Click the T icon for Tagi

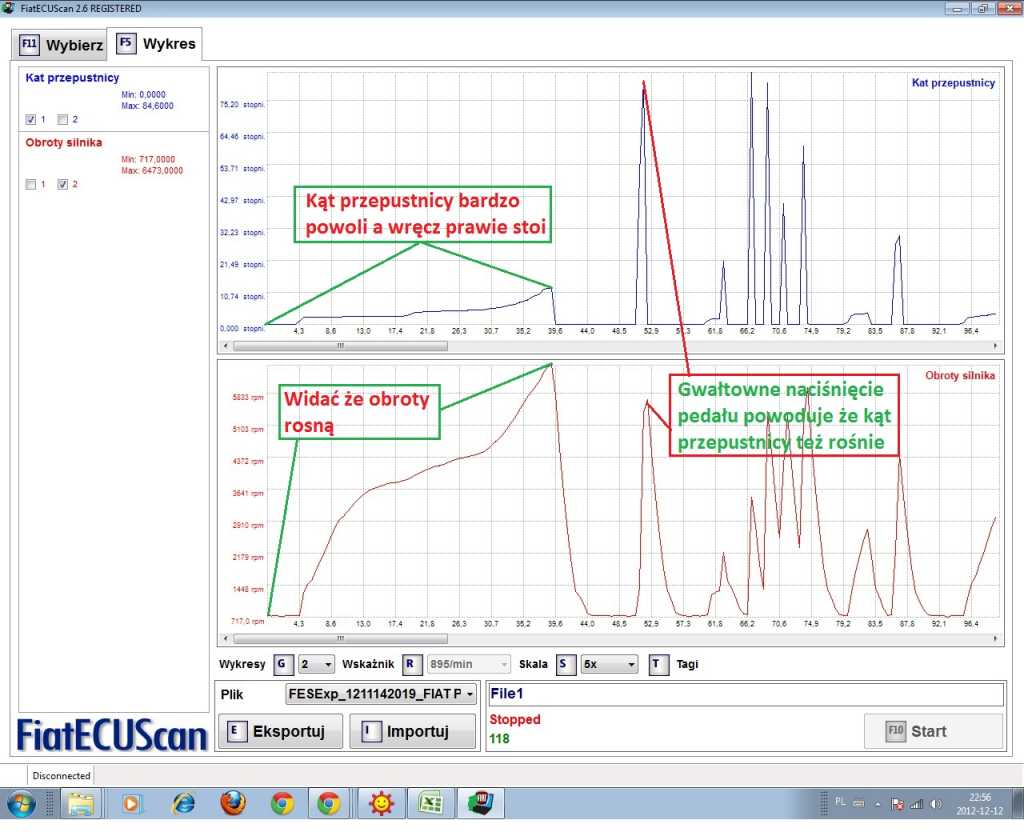tap(657, 664)
